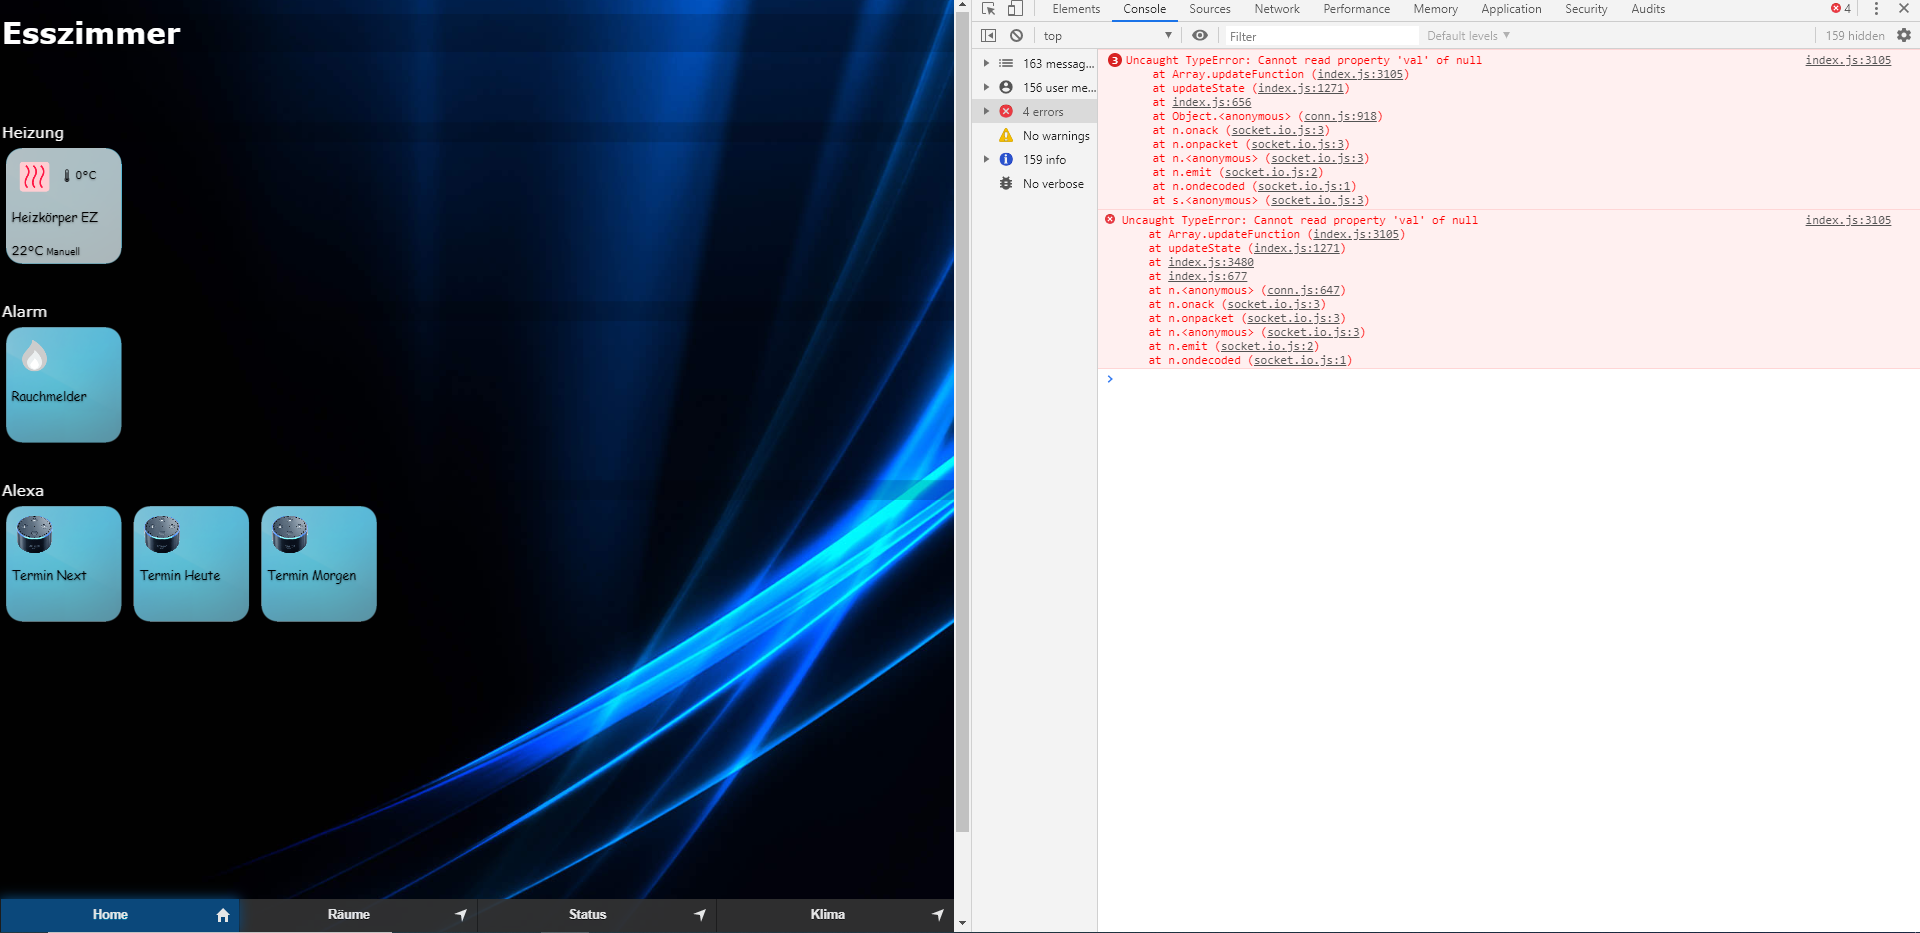
Task: Click the Rauchmelder smoke icon
Action: click(x=35, y=356)
